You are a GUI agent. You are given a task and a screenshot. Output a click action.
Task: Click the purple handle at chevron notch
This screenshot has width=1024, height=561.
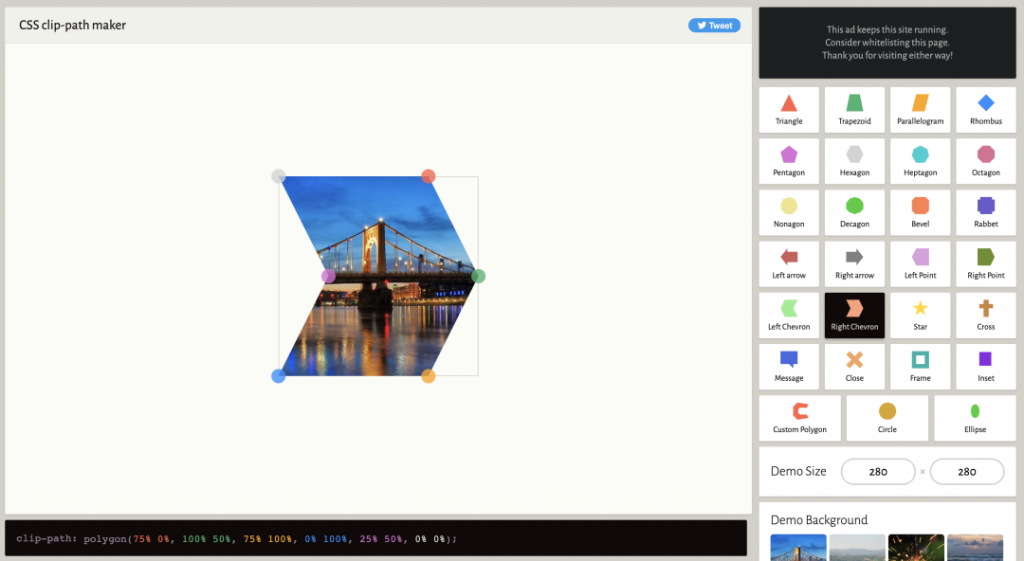click(328, 276)
